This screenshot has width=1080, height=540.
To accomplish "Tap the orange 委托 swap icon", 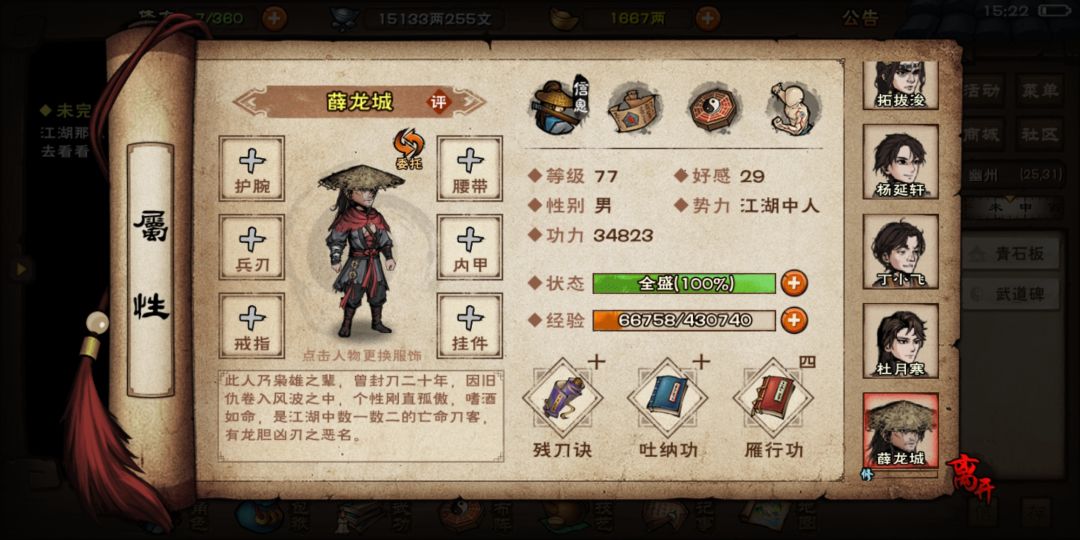I will [408, 149].
